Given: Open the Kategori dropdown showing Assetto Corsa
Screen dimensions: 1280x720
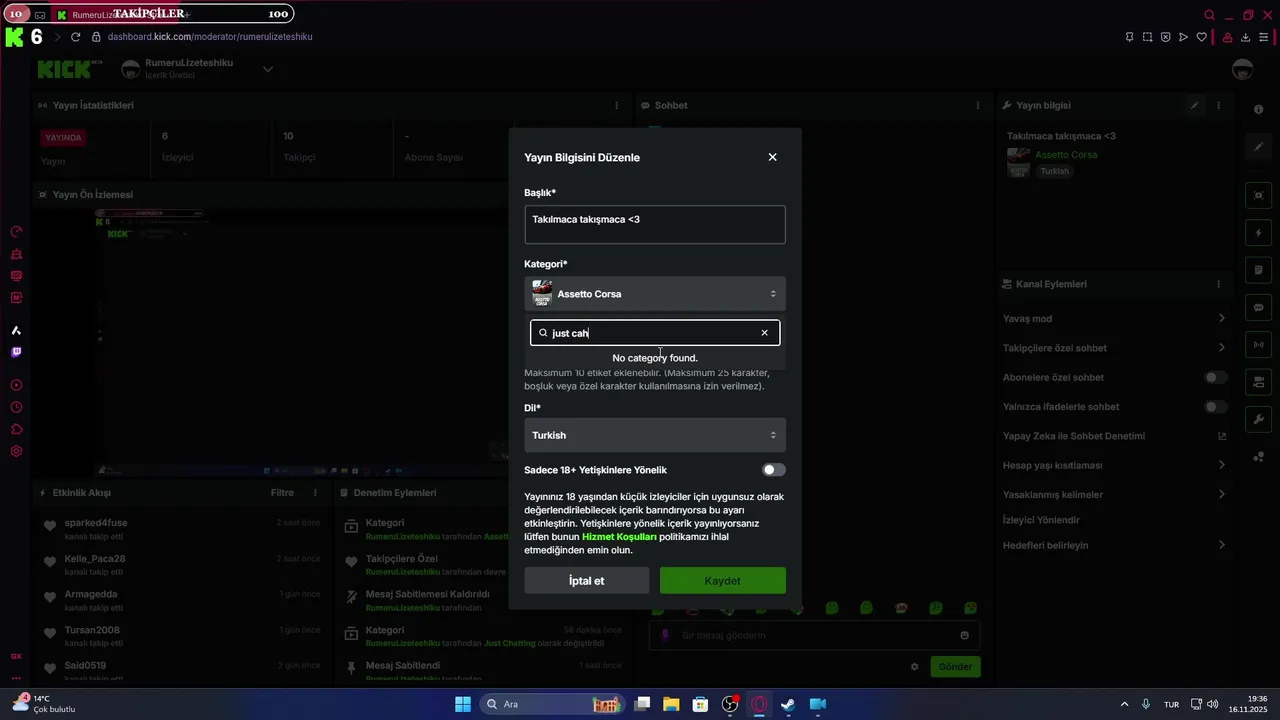Looking at the screenshot, I should click(x=655, y=294).
